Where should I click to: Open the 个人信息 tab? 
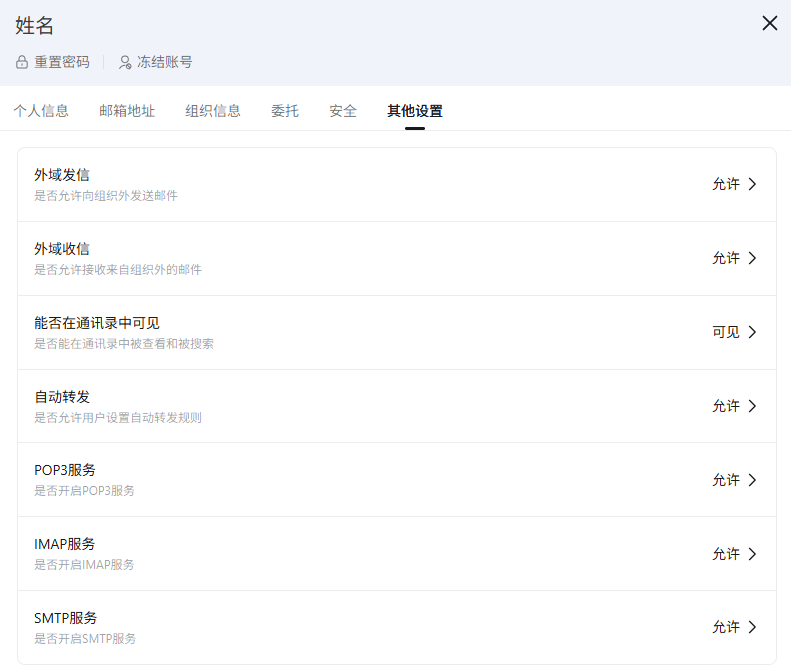pos(41,111)
